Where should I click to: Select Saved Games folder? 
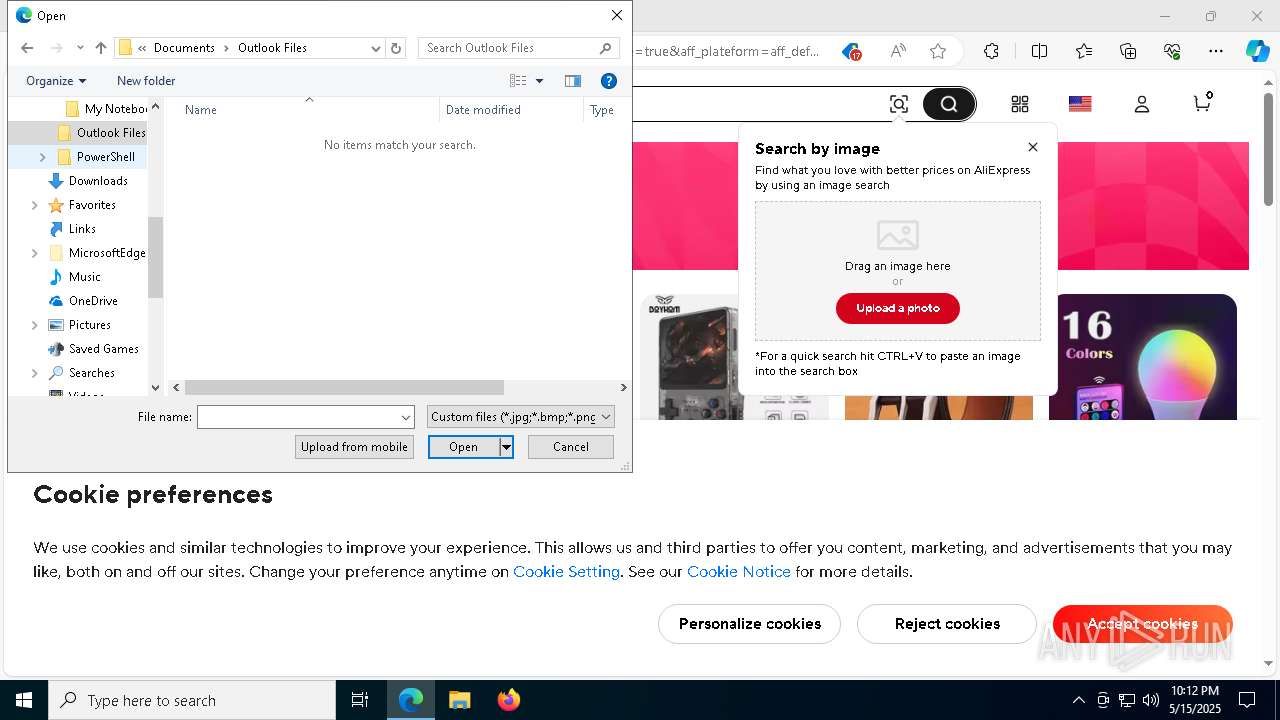point(94,349)
